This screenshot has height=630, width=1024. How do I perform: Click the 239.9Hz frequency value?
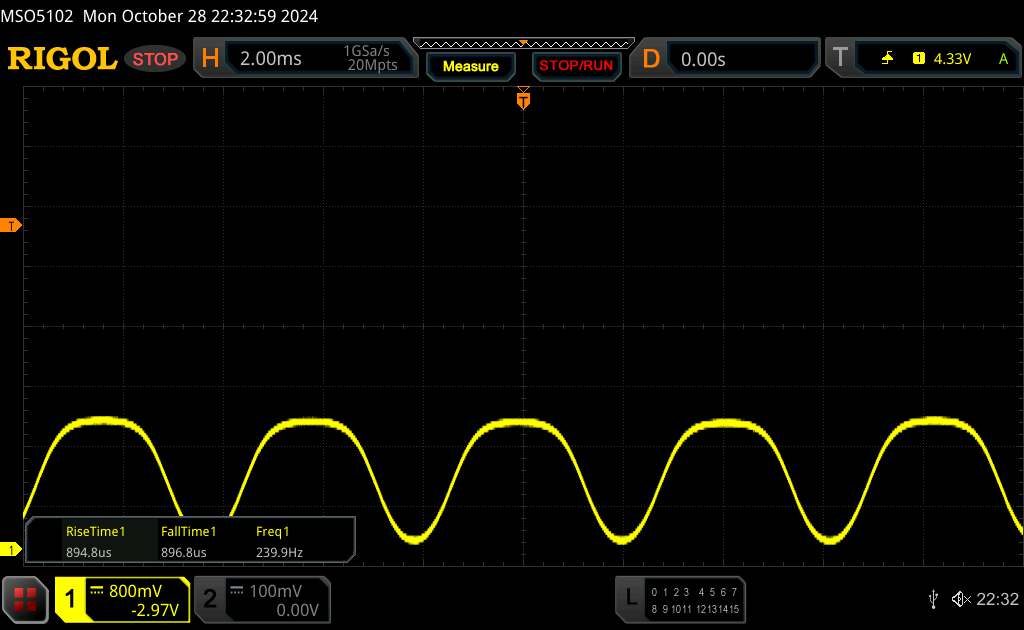point(279,552)
